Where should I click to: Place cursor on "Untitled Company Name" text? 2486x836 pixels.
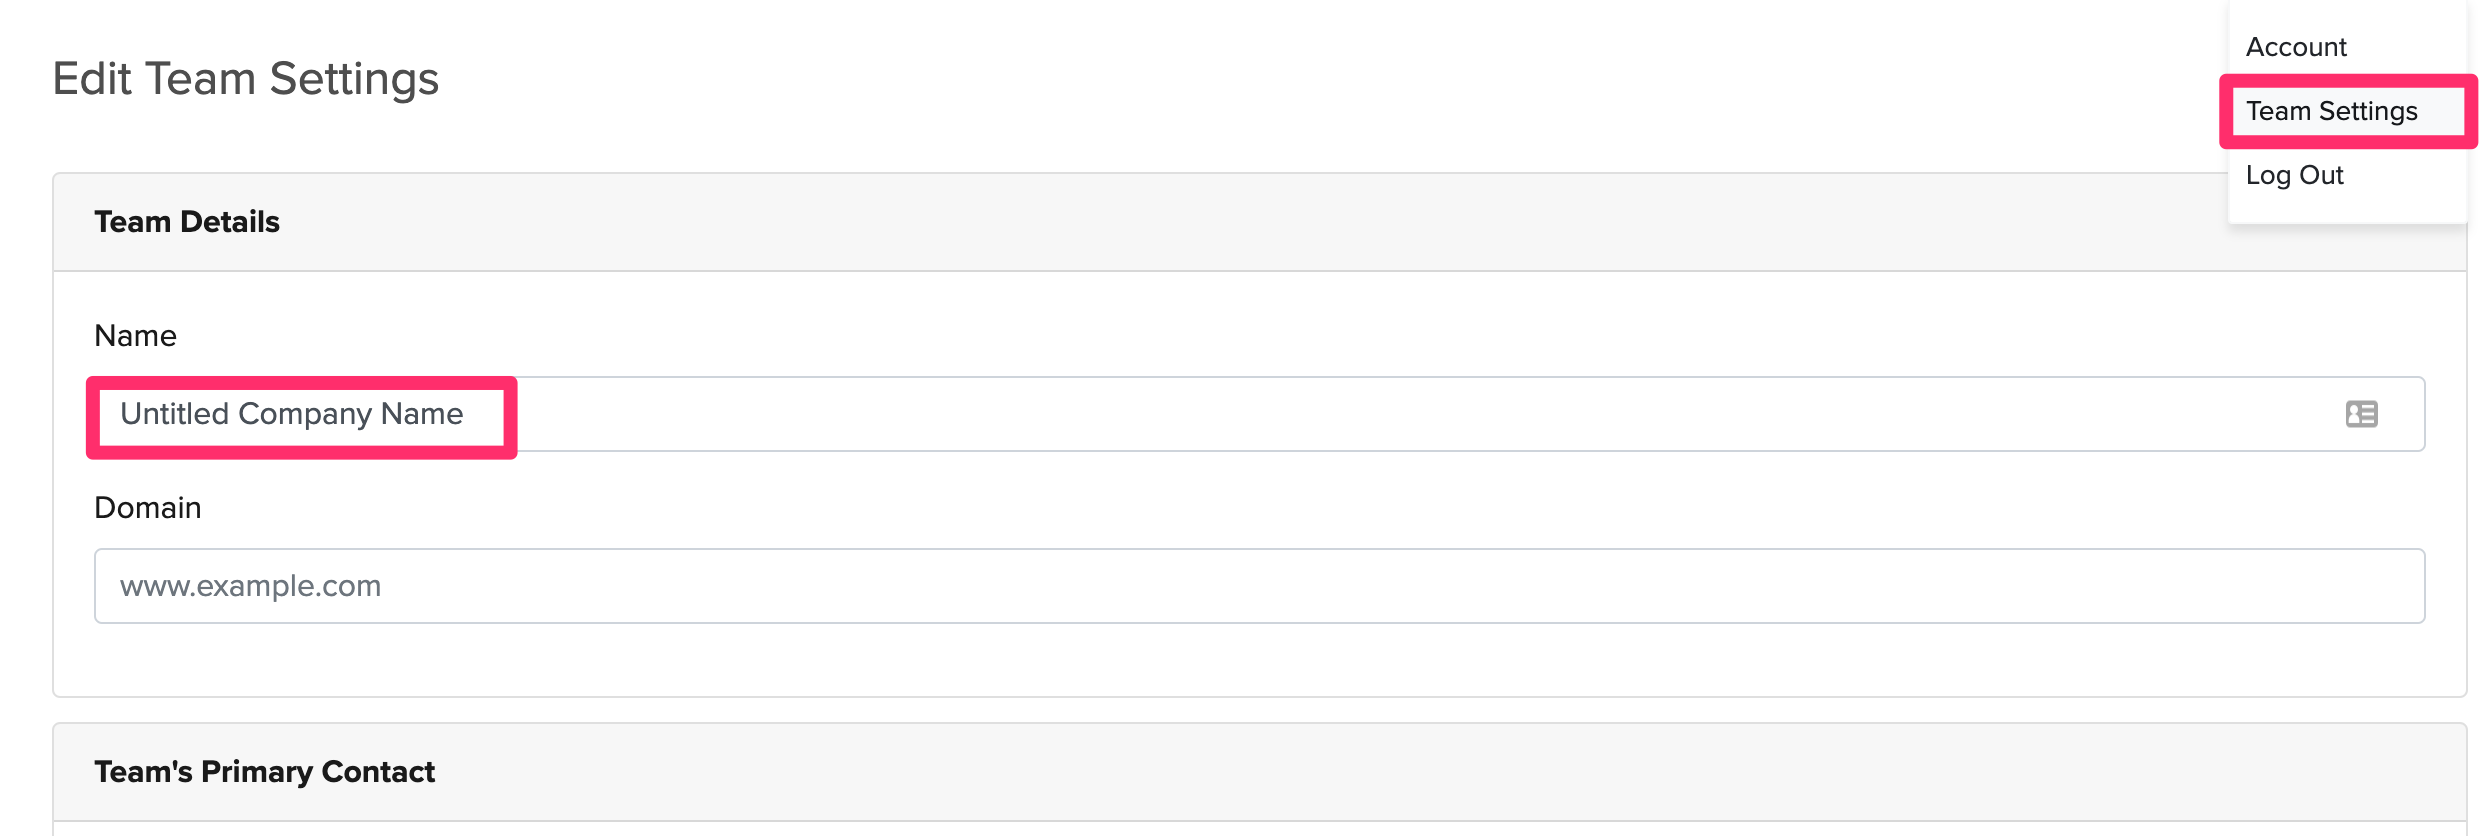(291, 414)
